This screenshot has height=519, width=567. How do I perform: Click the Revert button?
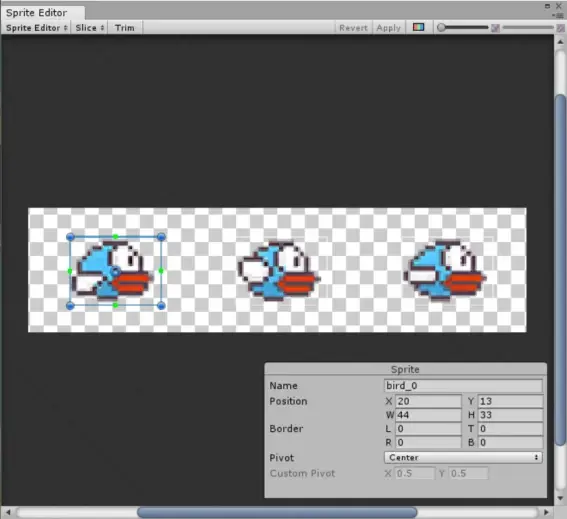click(353, 28)
